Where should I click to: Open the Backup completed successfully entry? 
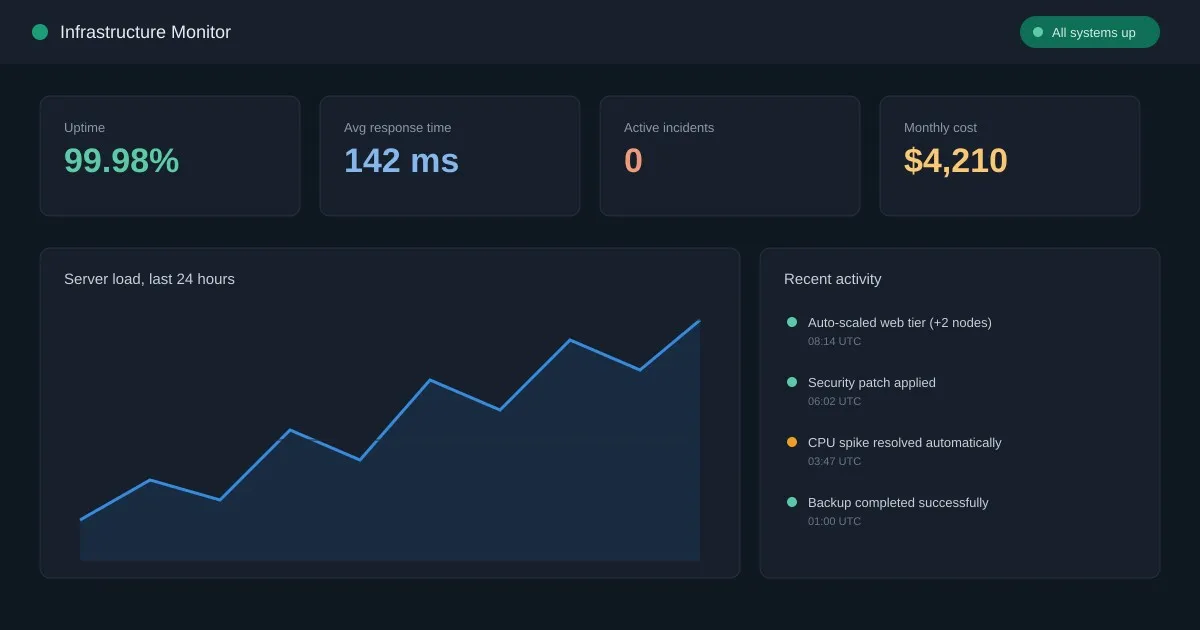click(x=898, y=502)
